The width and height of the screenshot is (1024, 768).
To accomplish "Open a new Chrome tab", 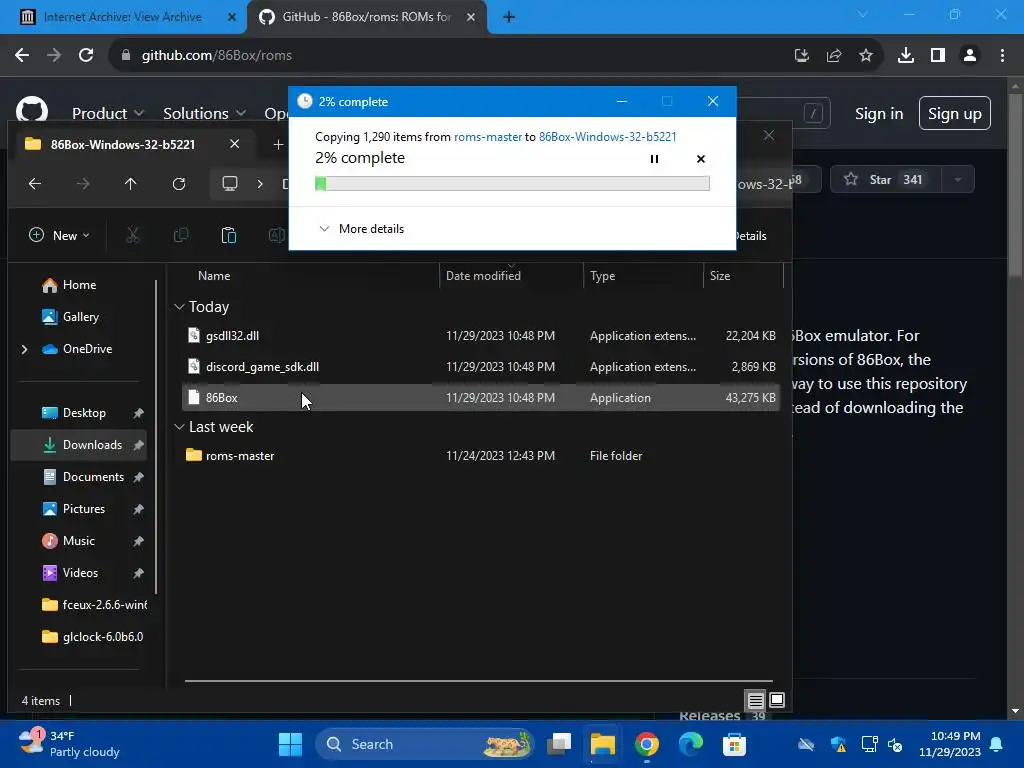I will click(x=509, y=17).
